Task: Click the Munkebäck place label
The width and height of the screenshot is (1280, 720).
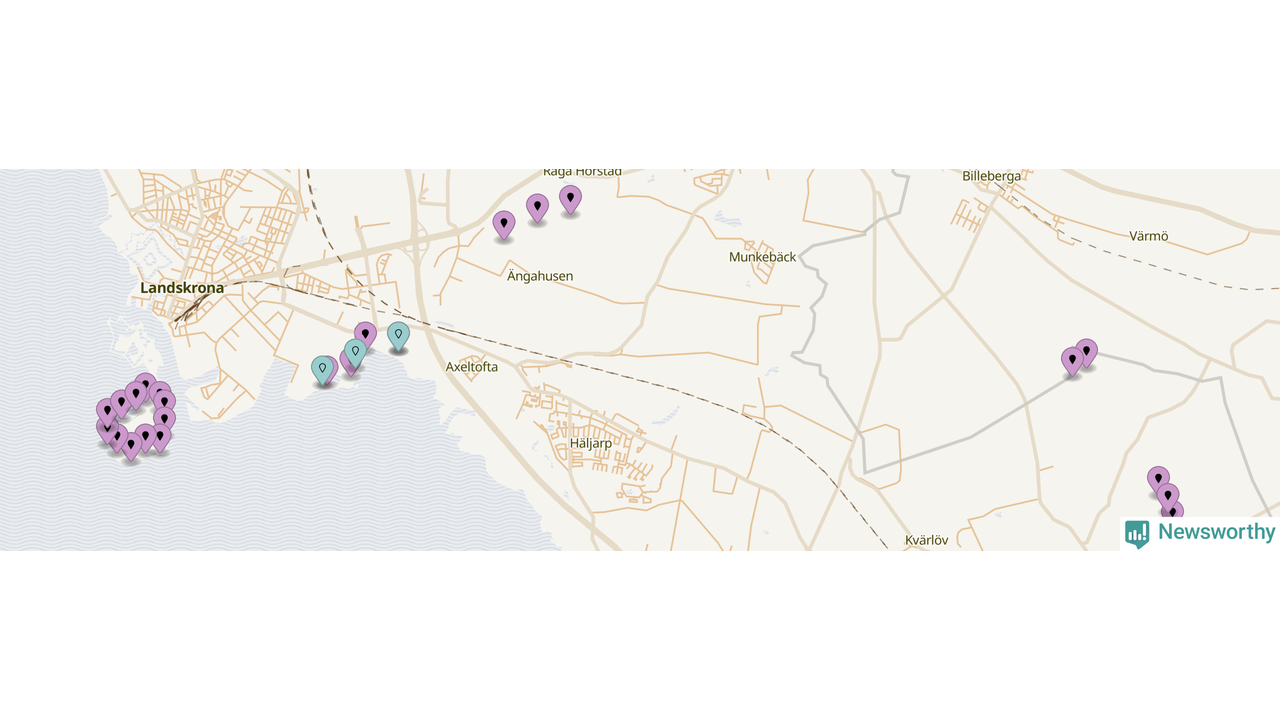Action: [x=763, y=257]
